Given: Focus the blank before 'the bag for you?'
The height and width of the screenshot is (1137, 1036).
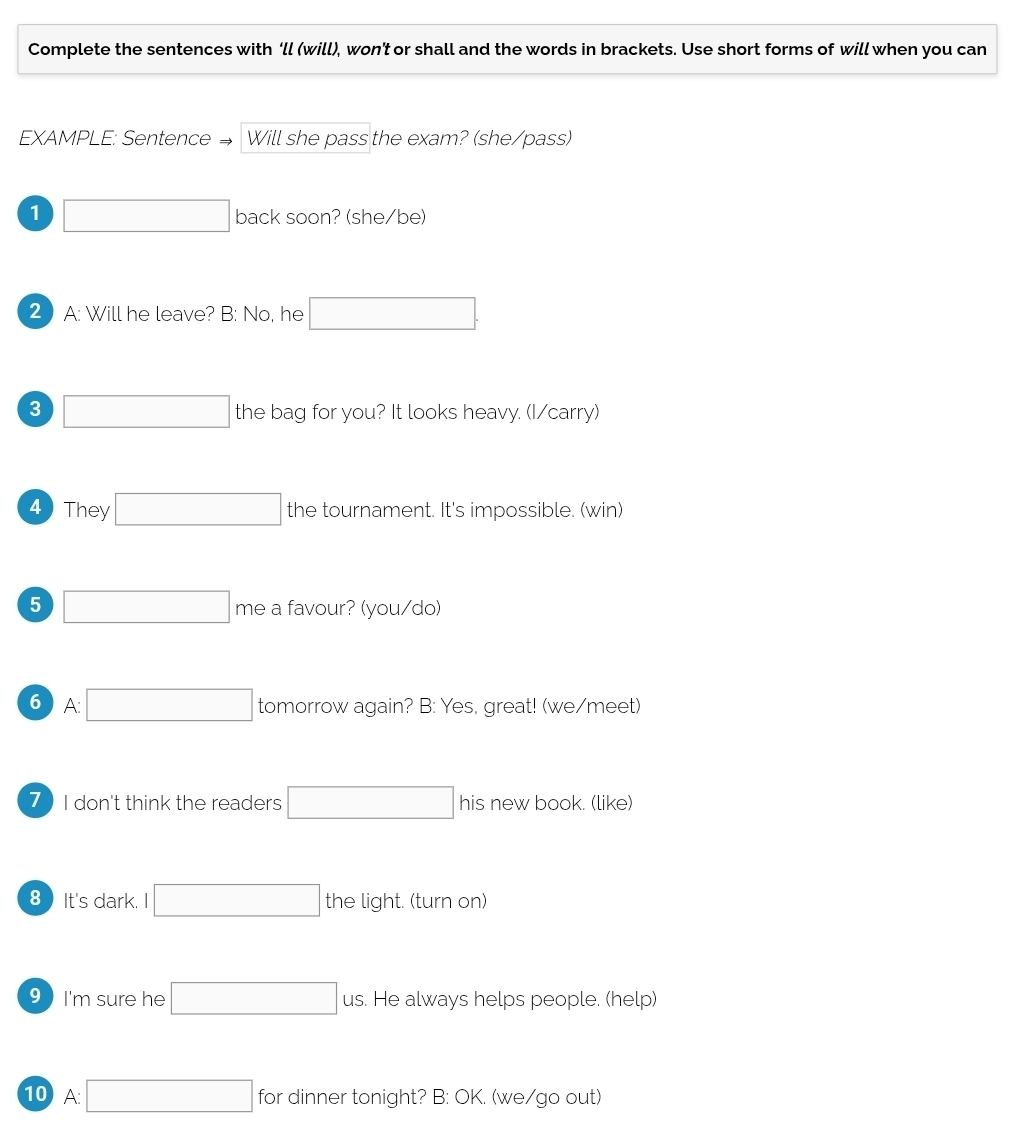Looking at the screenshot, I should coord(147,412).
